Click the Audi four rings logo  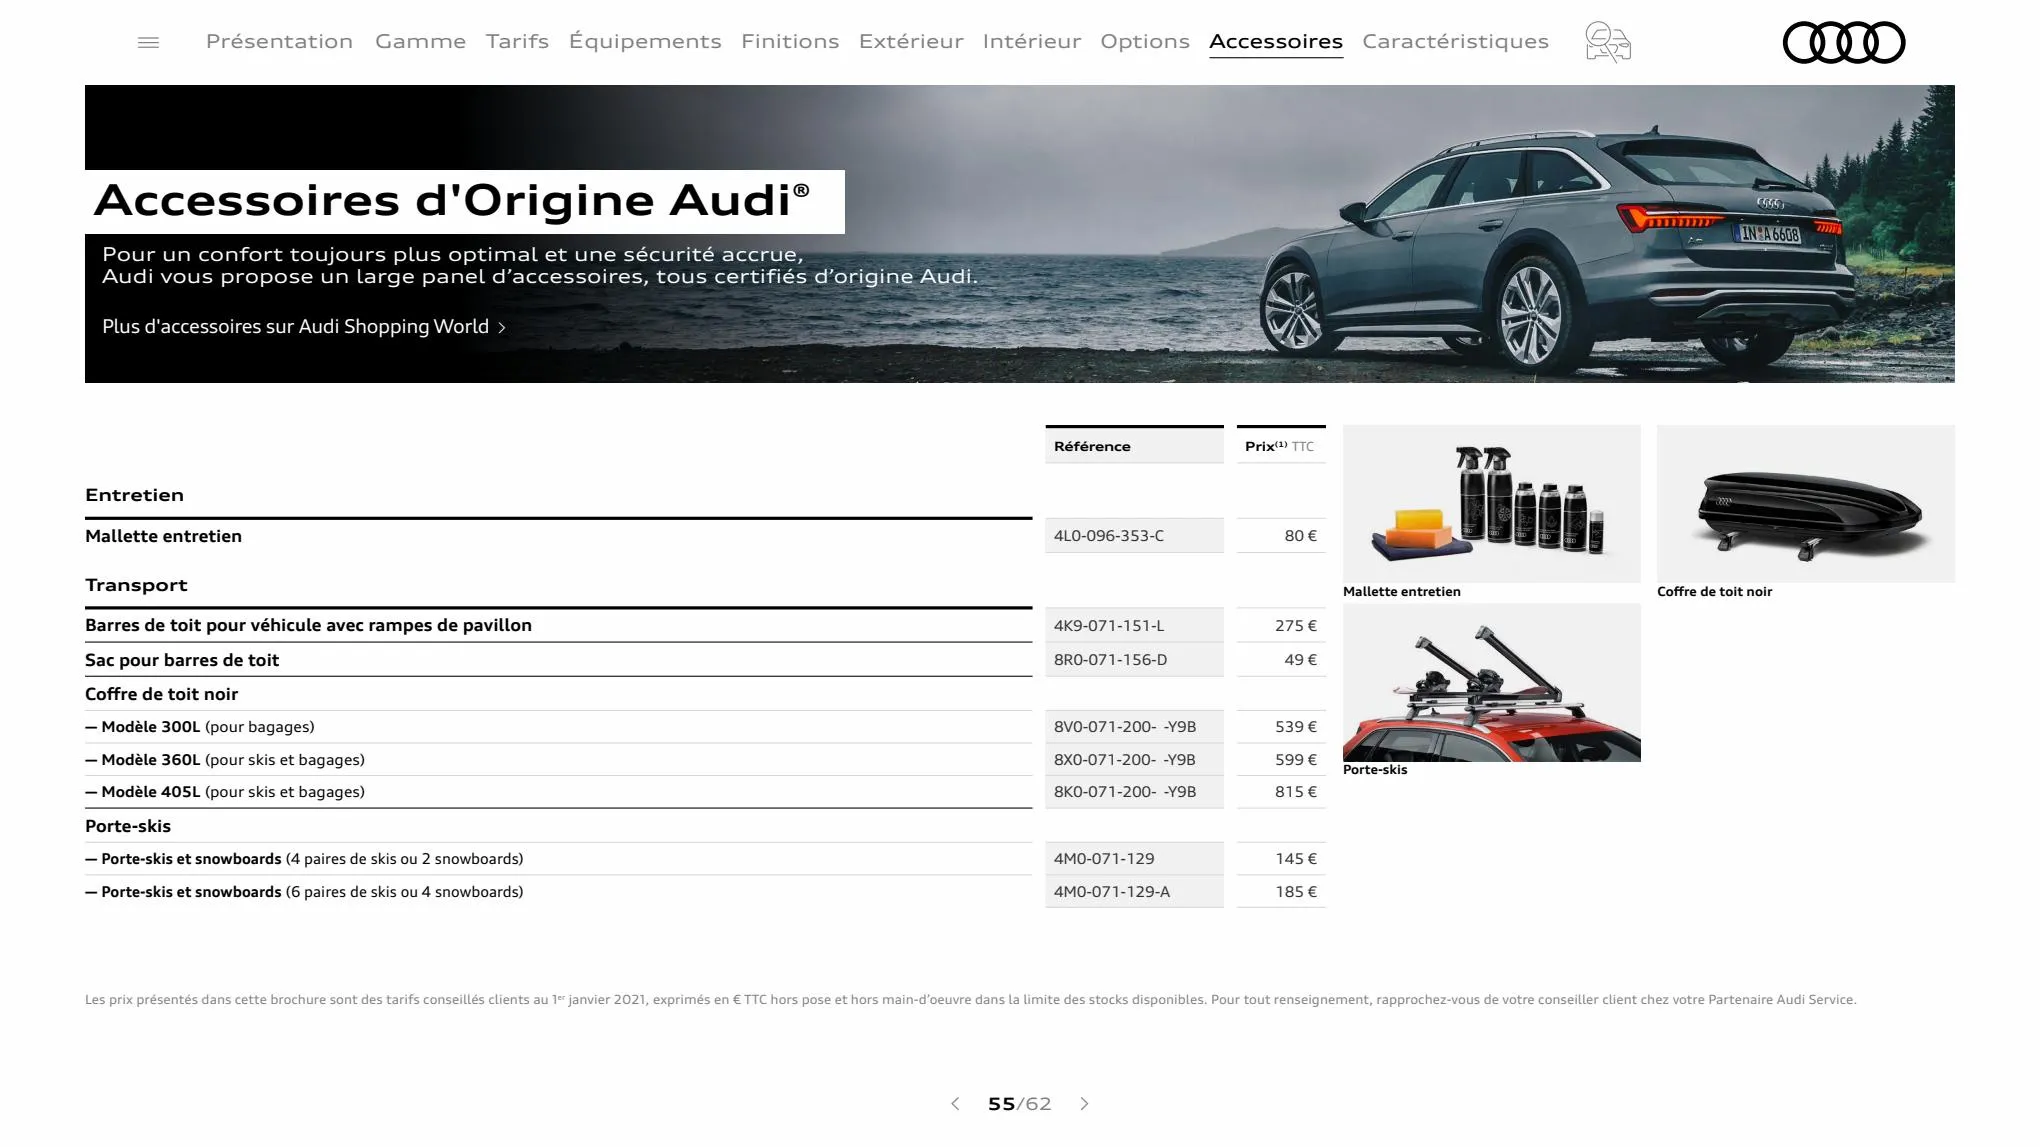(1844, 42)
